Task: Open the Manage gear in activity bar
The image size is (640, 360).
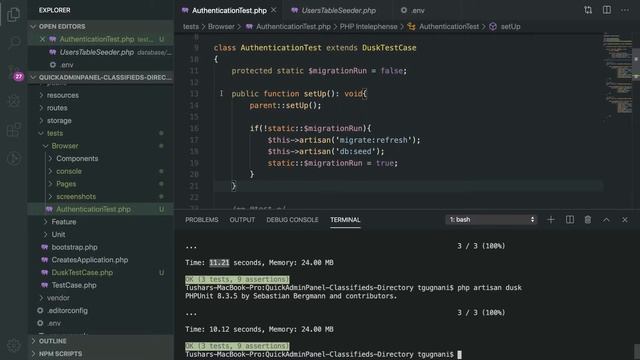Action: click(13, 345)
